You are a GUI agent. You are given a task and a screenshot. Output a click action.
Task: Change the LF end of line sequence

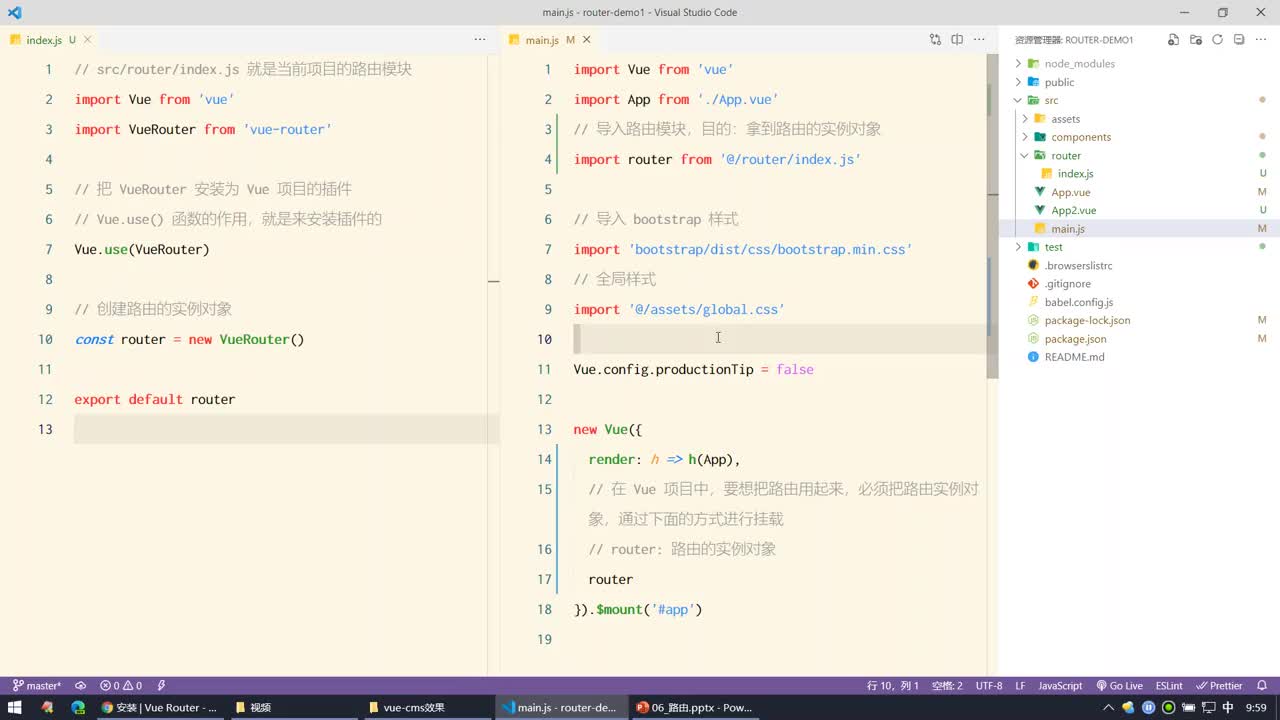click(1021, 686)
